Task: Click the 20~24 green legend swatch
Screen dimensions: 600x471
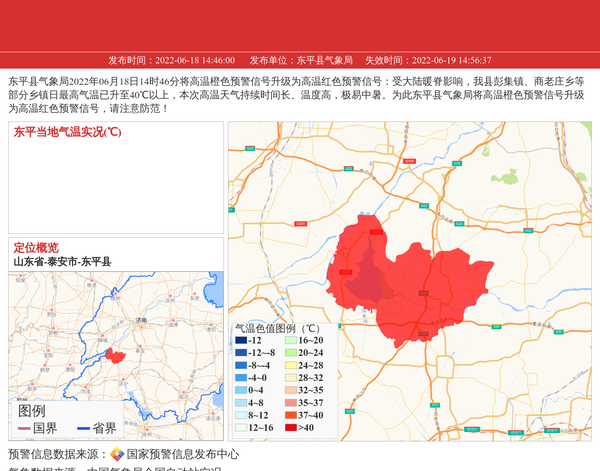Action: coord(291,353)
